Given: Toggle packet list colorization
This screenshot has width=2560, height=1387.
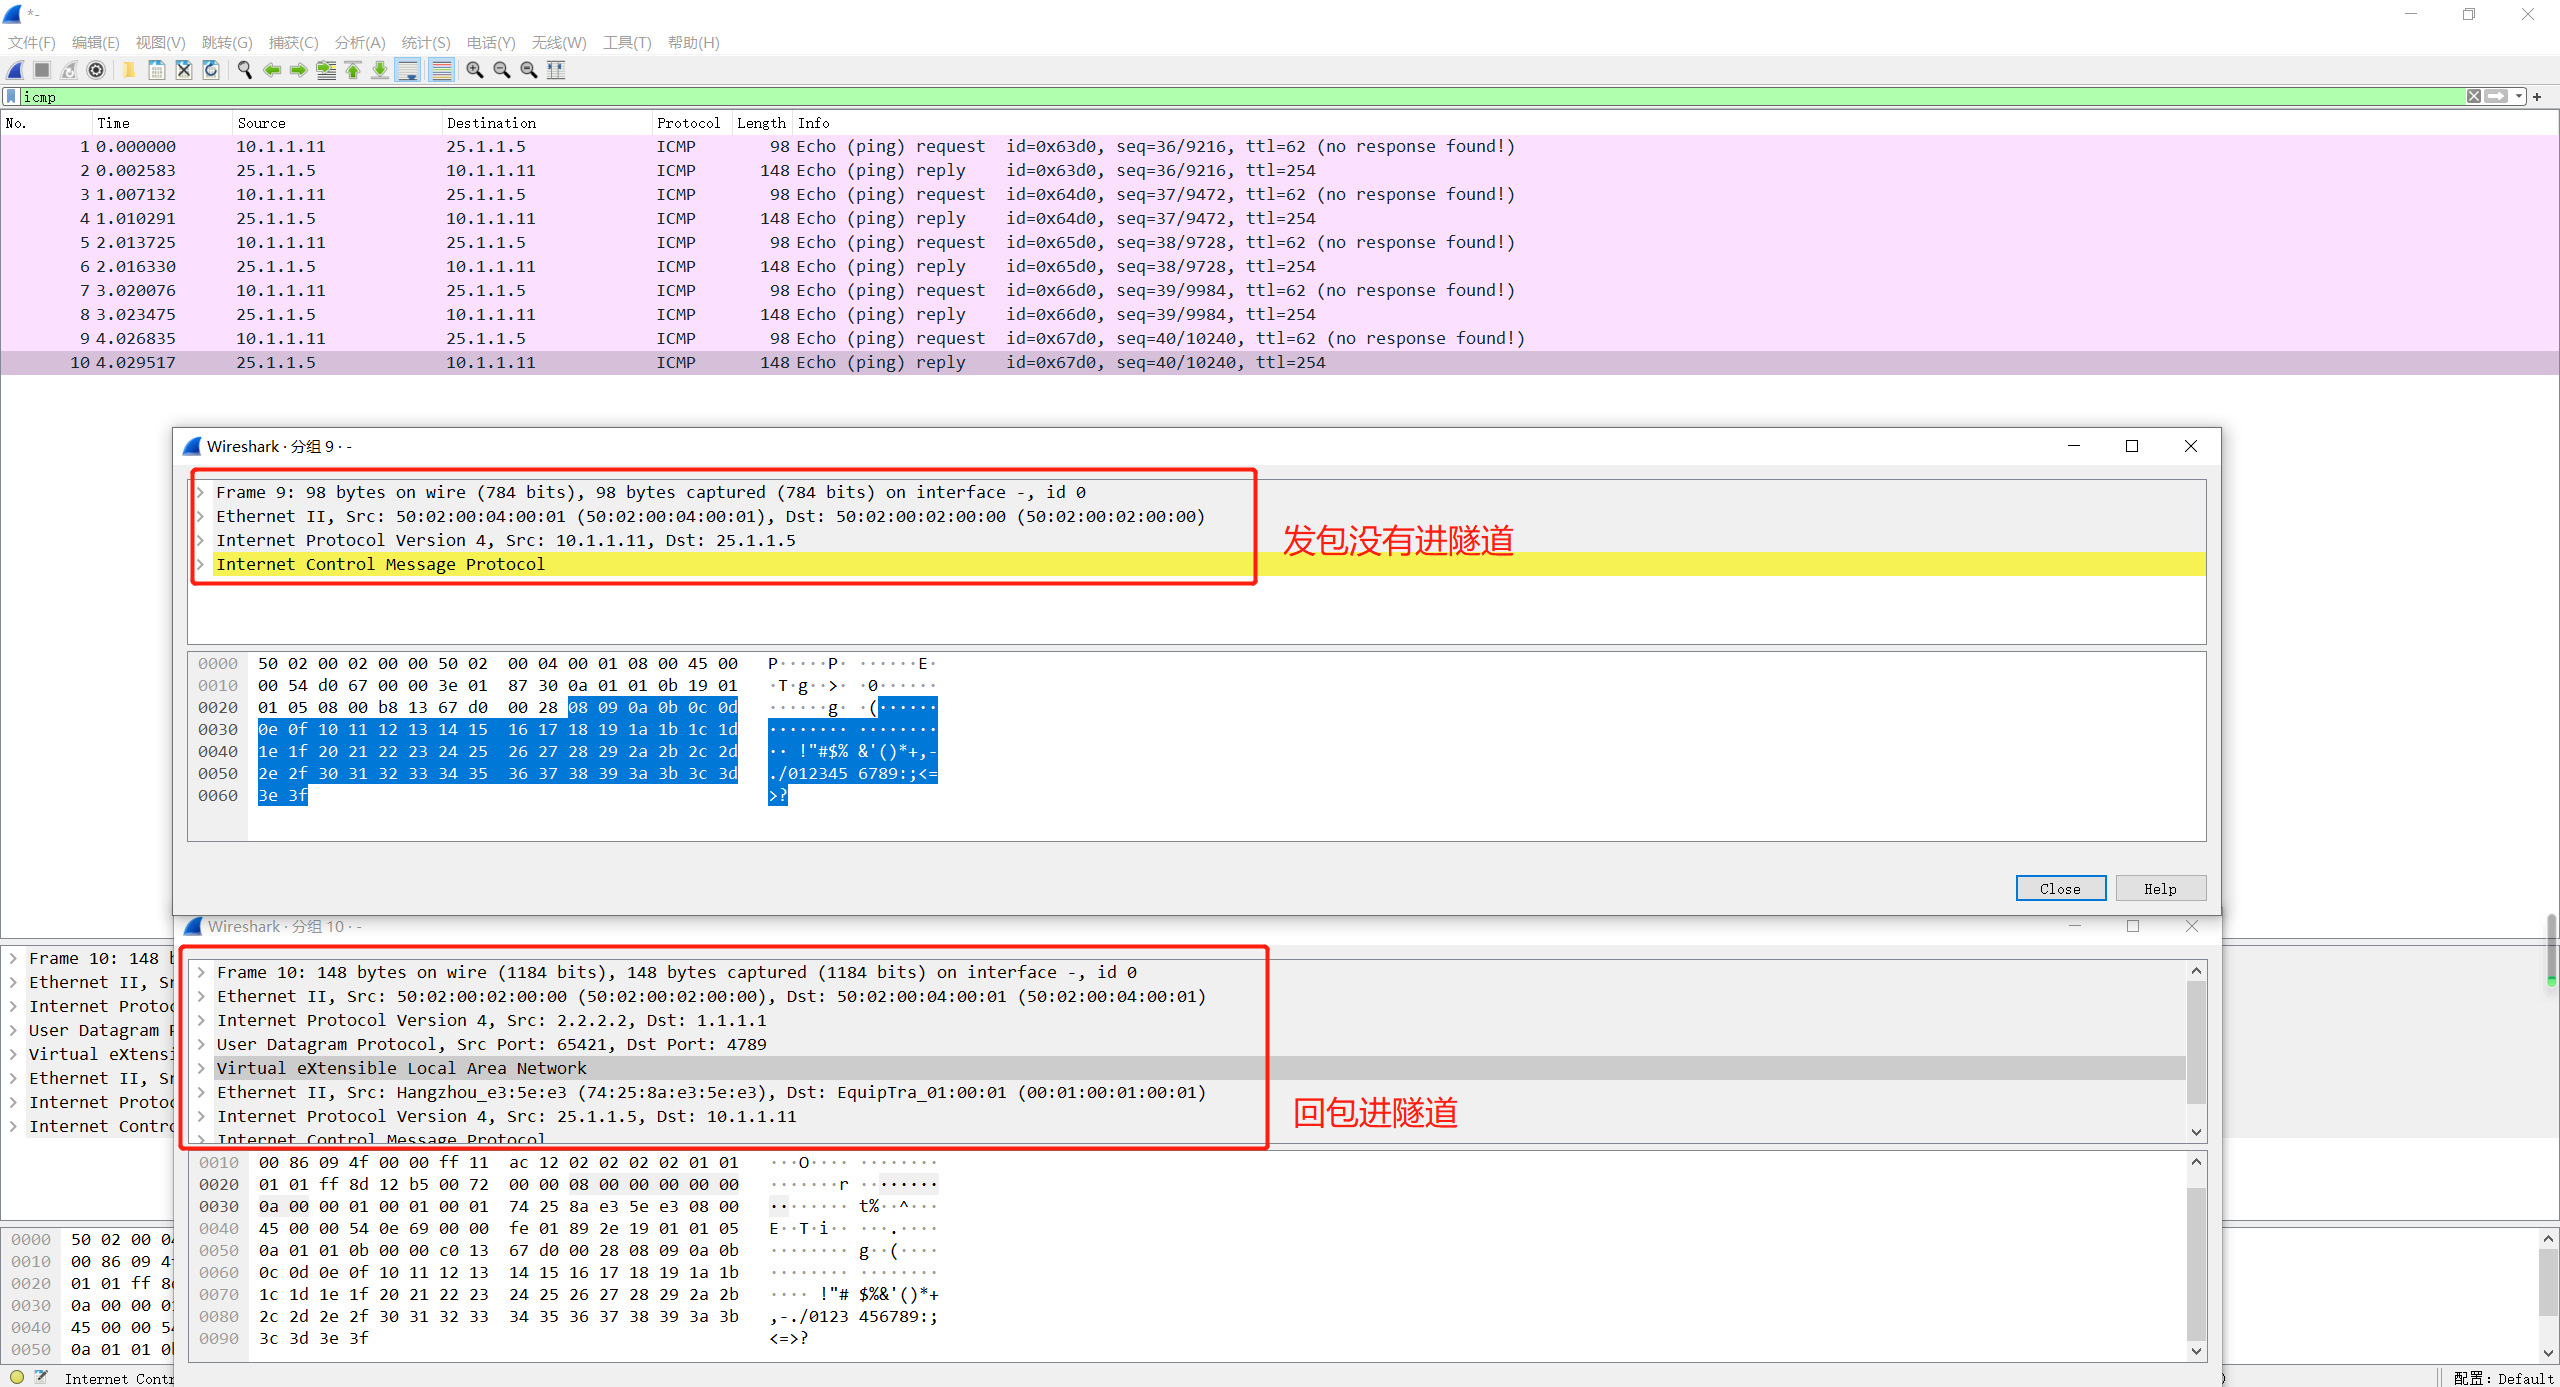Looking at the screenshot, I should tap(441, 70).
